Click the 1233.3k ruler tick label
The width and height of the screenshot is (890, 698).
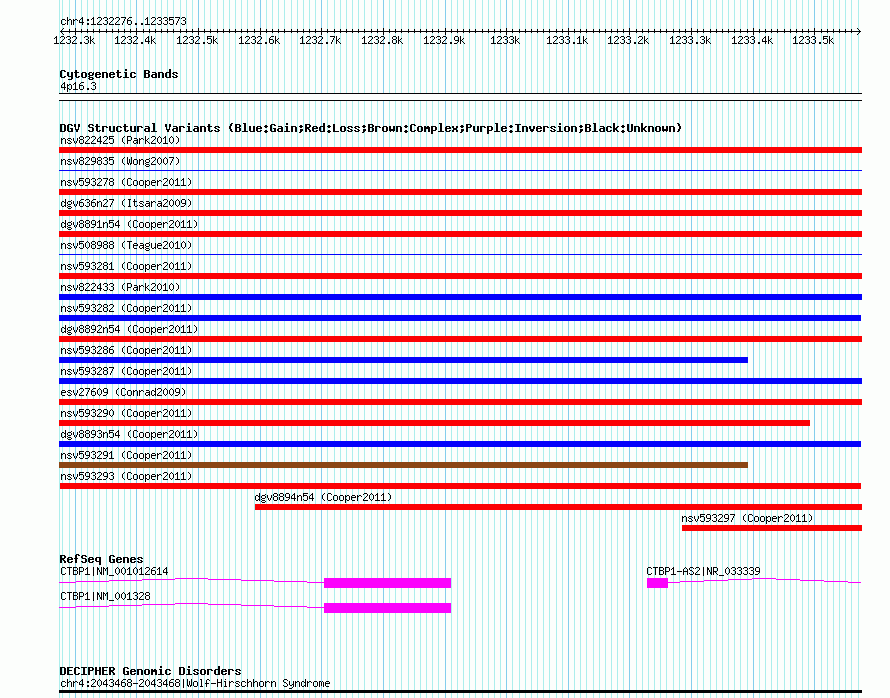[690, 40]
